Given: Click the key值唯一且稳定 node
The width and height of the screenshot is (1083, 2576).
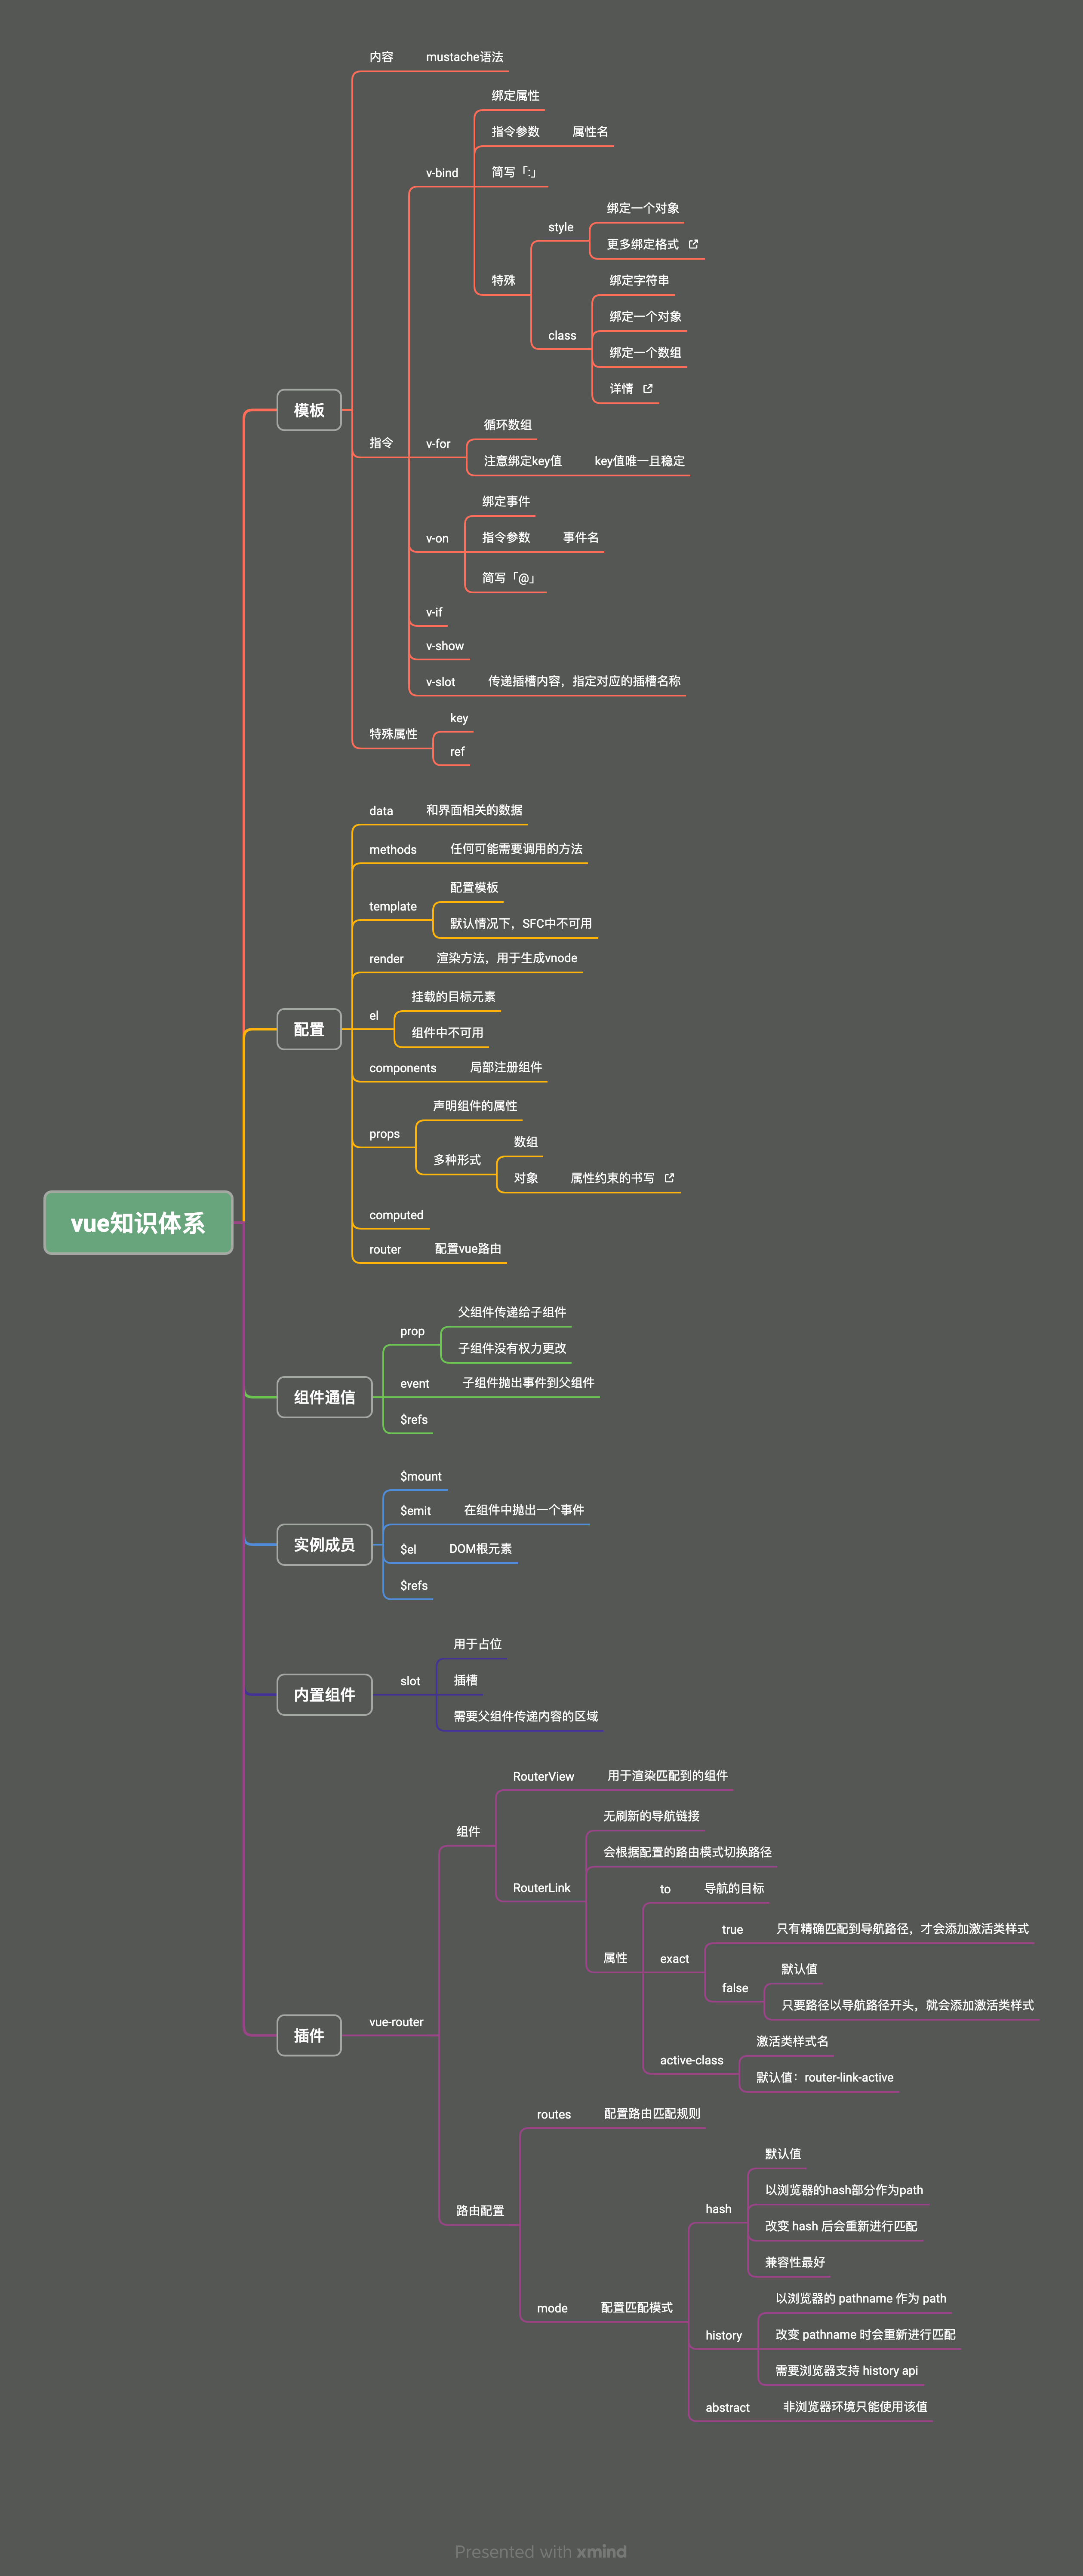Looking at the screenshot, I should 640,461.
